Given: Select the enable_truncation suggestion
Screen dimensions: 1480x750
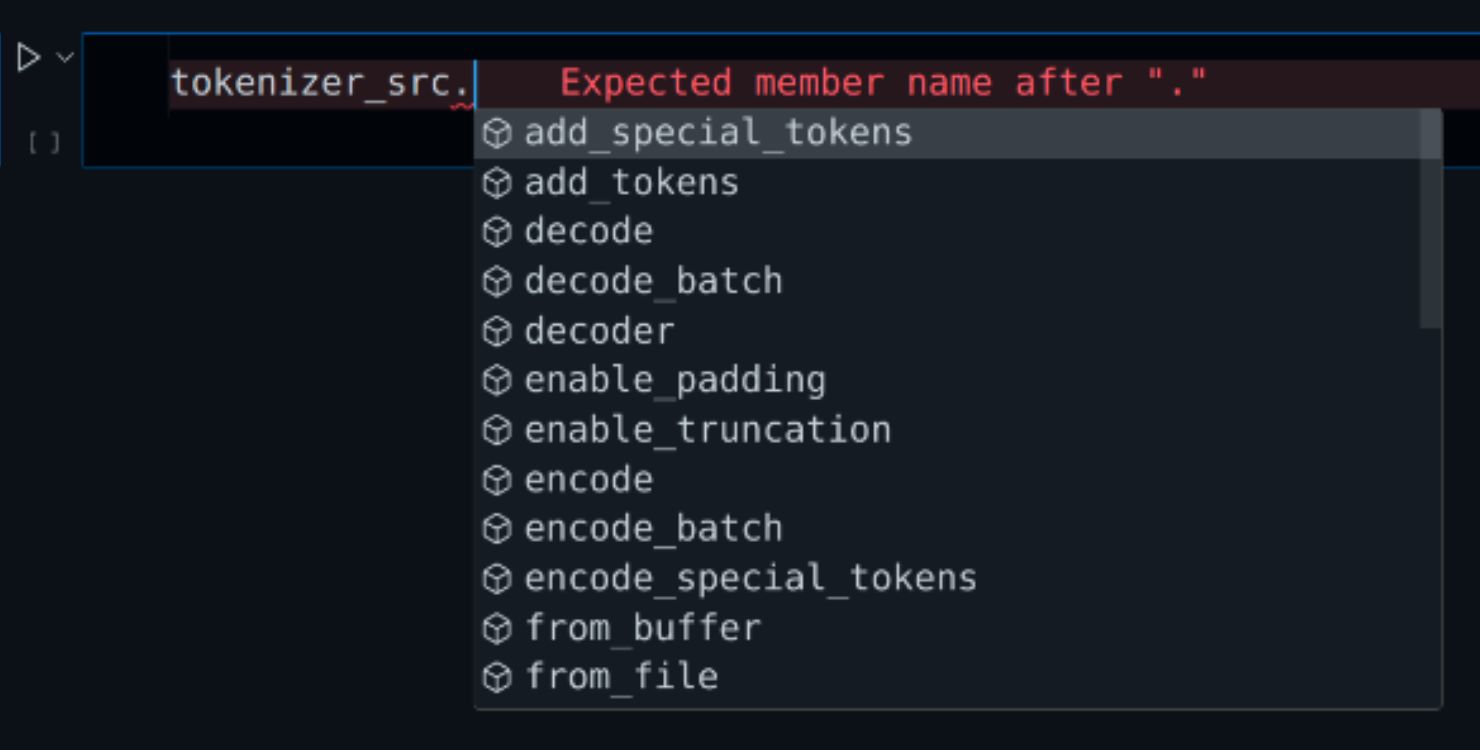Looking at the screenshot, I should point(707,429).
